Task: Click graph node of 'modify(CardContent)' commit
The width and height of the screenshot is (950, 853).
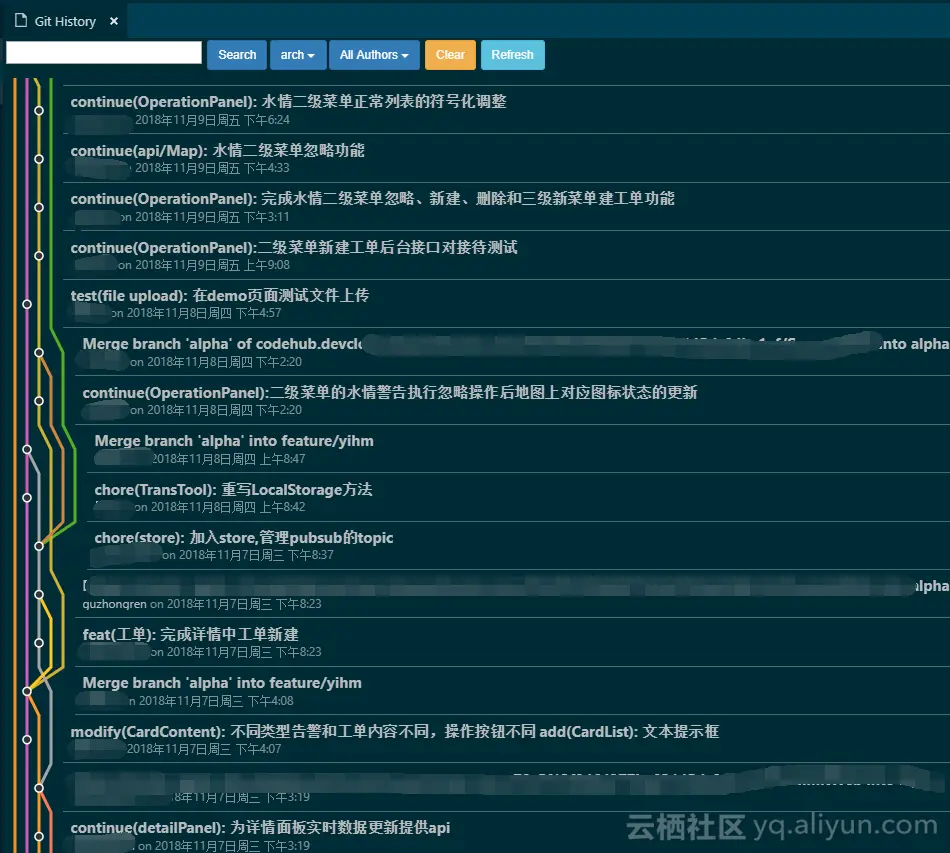Action: click(27, 740)
